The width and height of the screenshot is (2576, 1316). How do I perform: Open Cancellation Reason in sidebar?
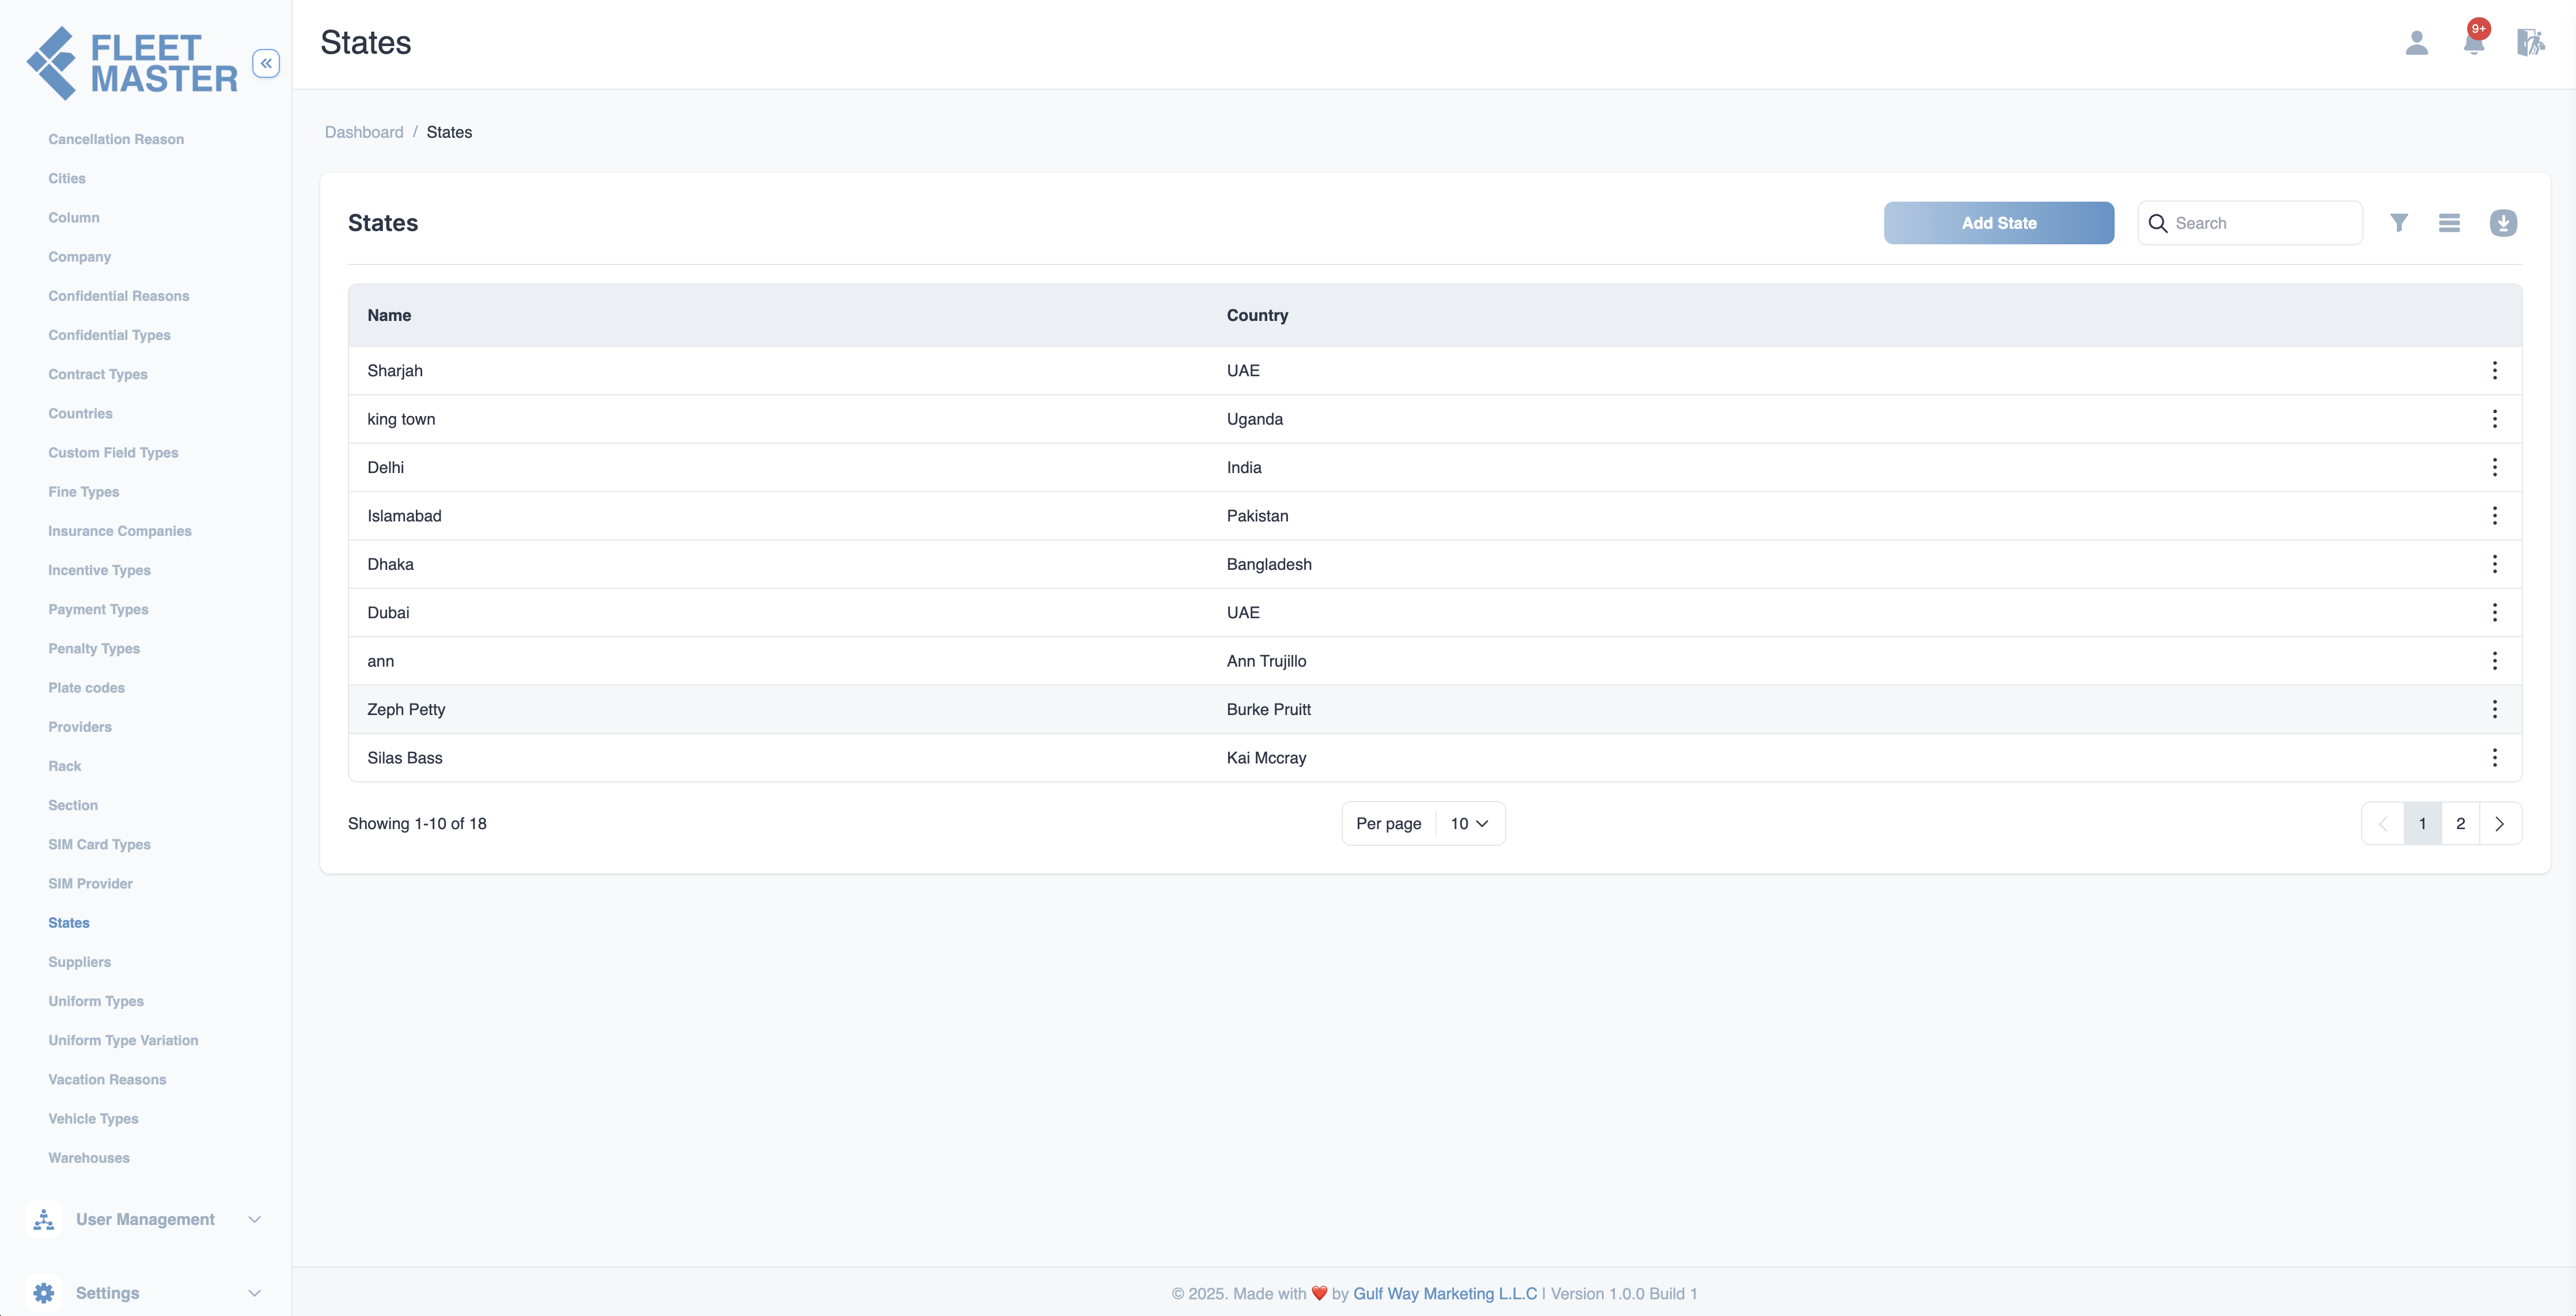click(x=116, y=139)
